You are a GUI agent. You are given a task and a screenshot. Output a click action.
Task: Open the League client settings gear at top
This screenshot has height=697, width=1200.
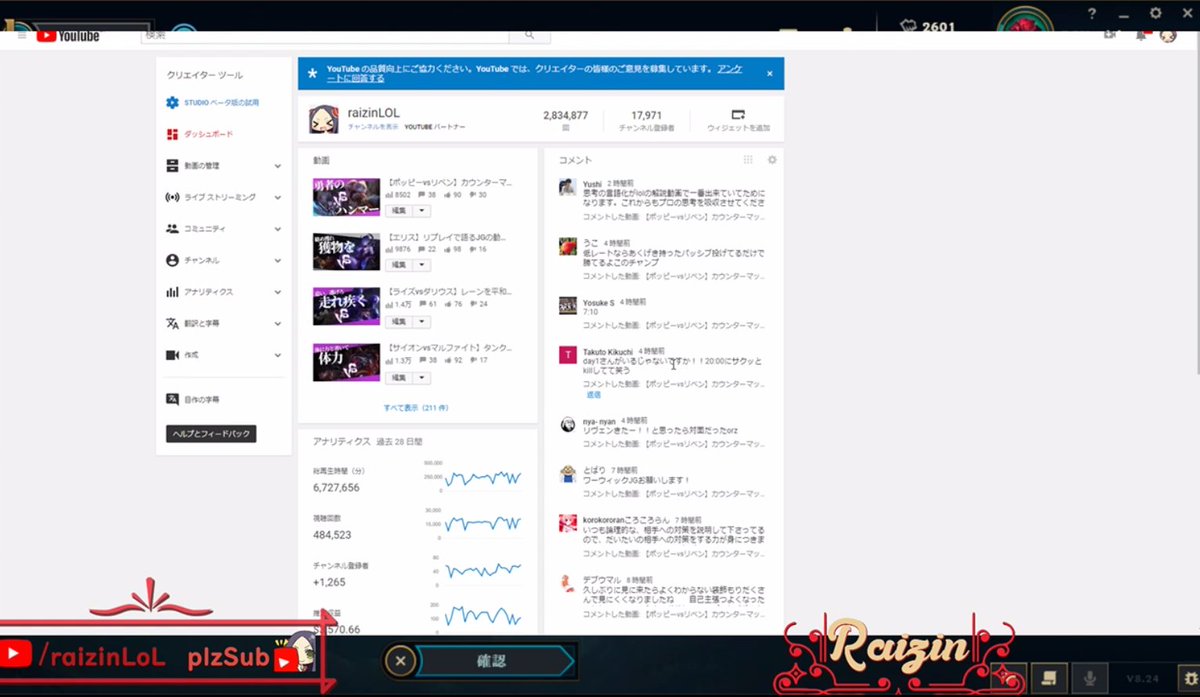[1156, 13]
